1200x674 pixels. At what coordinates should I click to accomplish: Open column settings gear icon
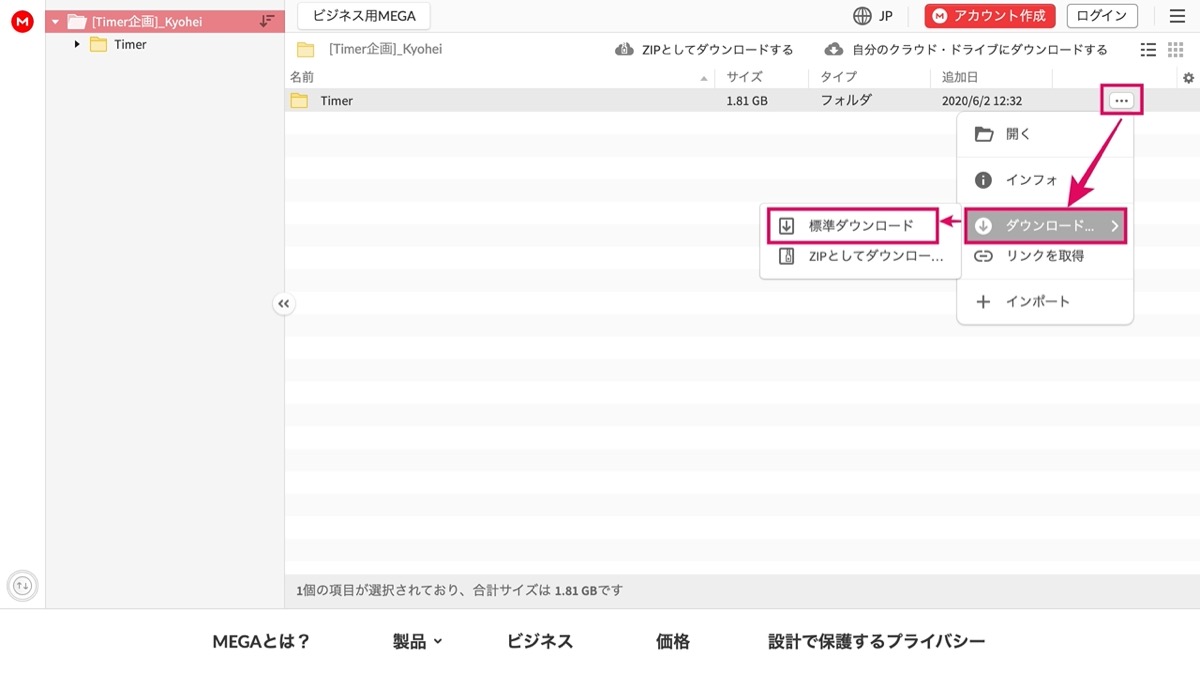click(x=1188, y=78)
